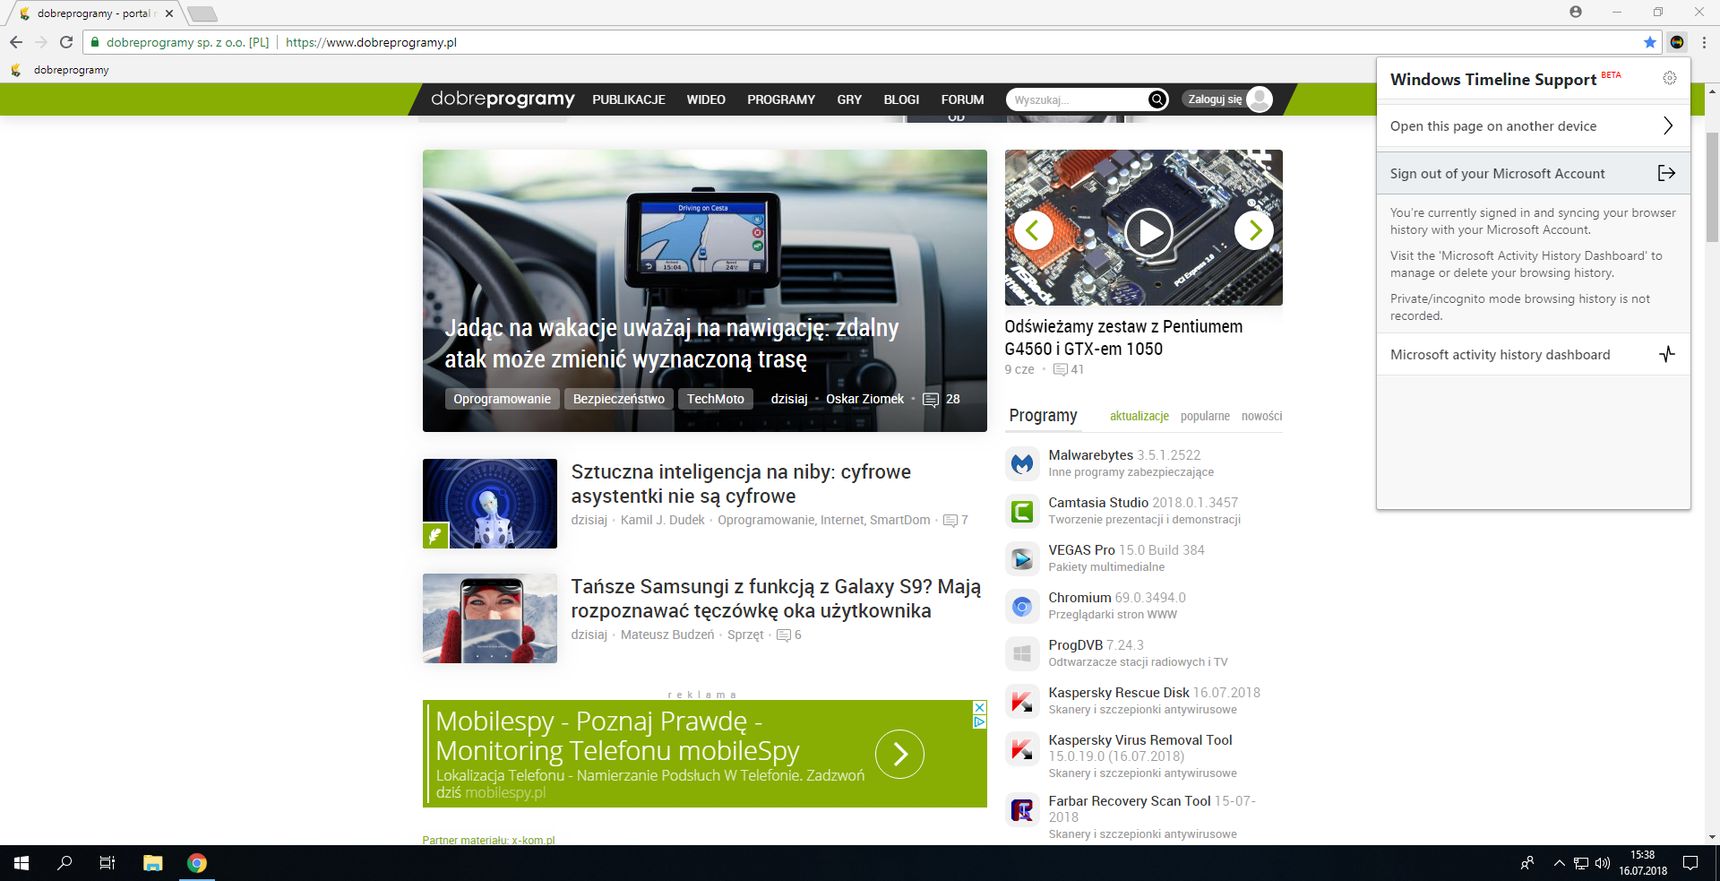This screenshot has height=881, width=1720.
Task: Open Windows Start menu
Action: [x=21, y=863]
